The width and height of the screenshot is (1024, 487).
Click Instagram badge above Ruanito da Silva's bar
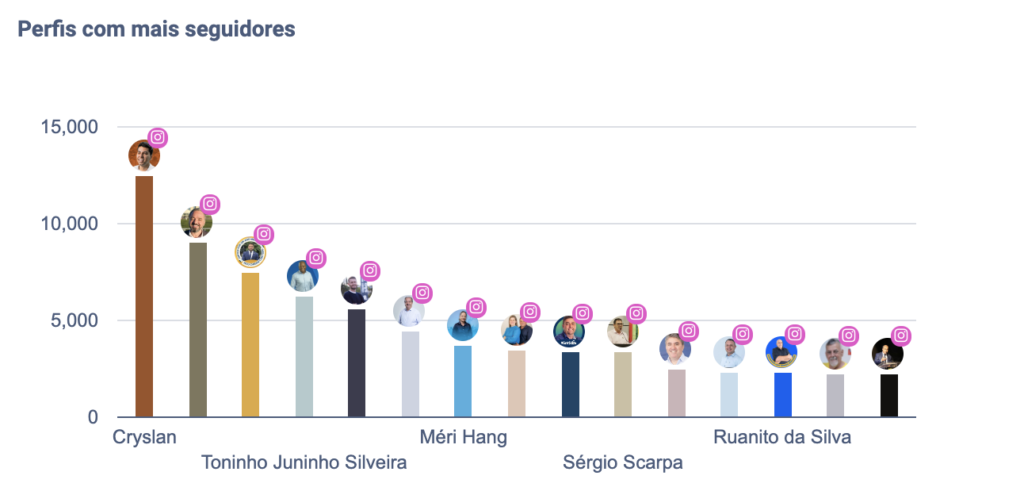point(795,334)
